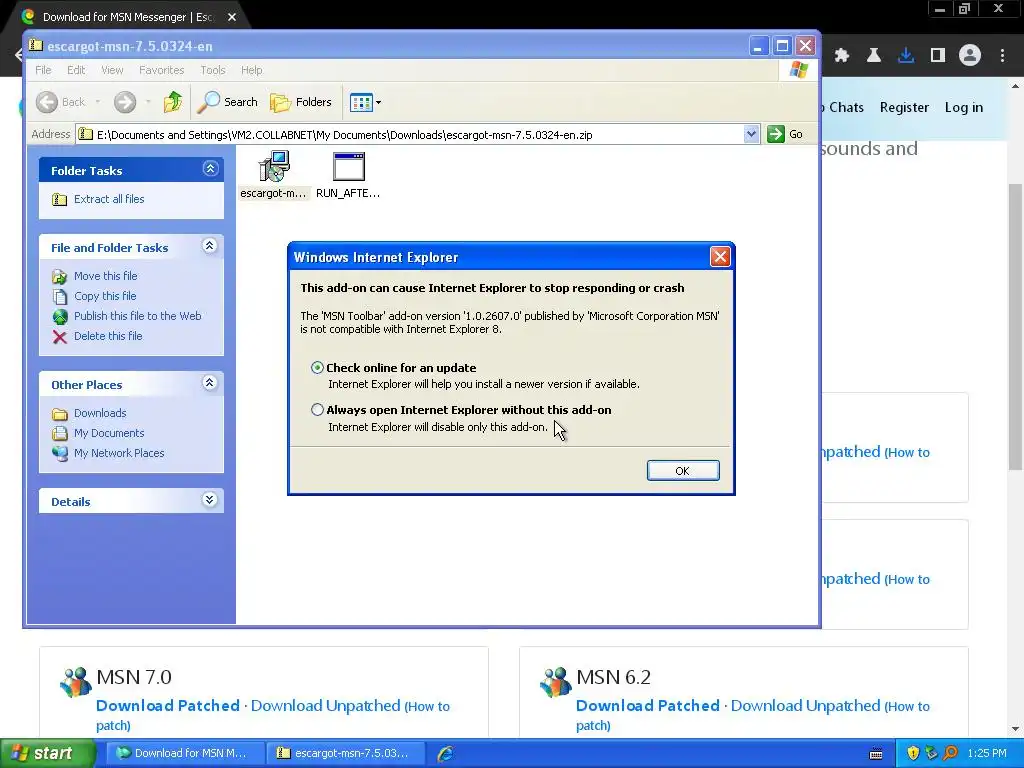Image resolution: width=1024 pixels, height=768 pixels.
Task: Click Publish this file to the Web
Action: pos(138,316)
